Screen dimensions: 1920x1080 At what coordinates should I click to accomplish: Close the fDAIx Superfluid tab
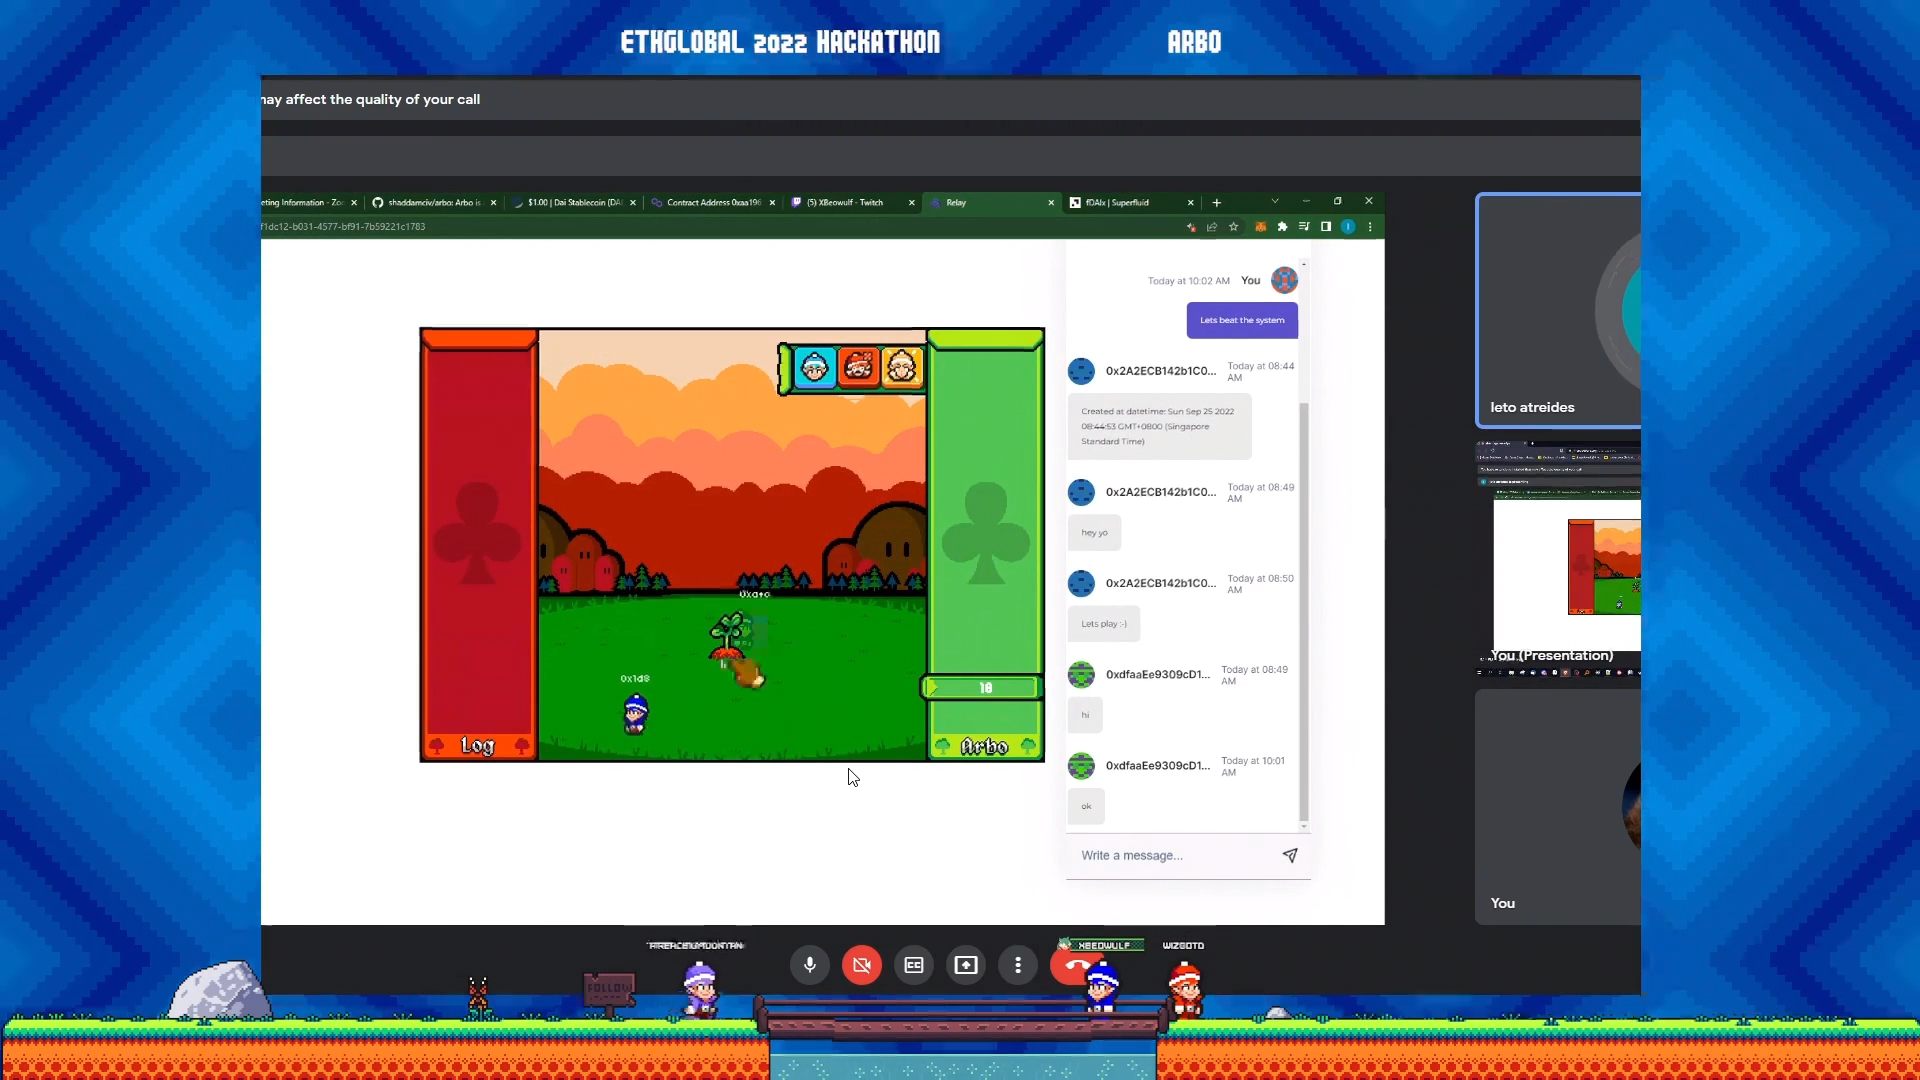tap(1190, 202)
